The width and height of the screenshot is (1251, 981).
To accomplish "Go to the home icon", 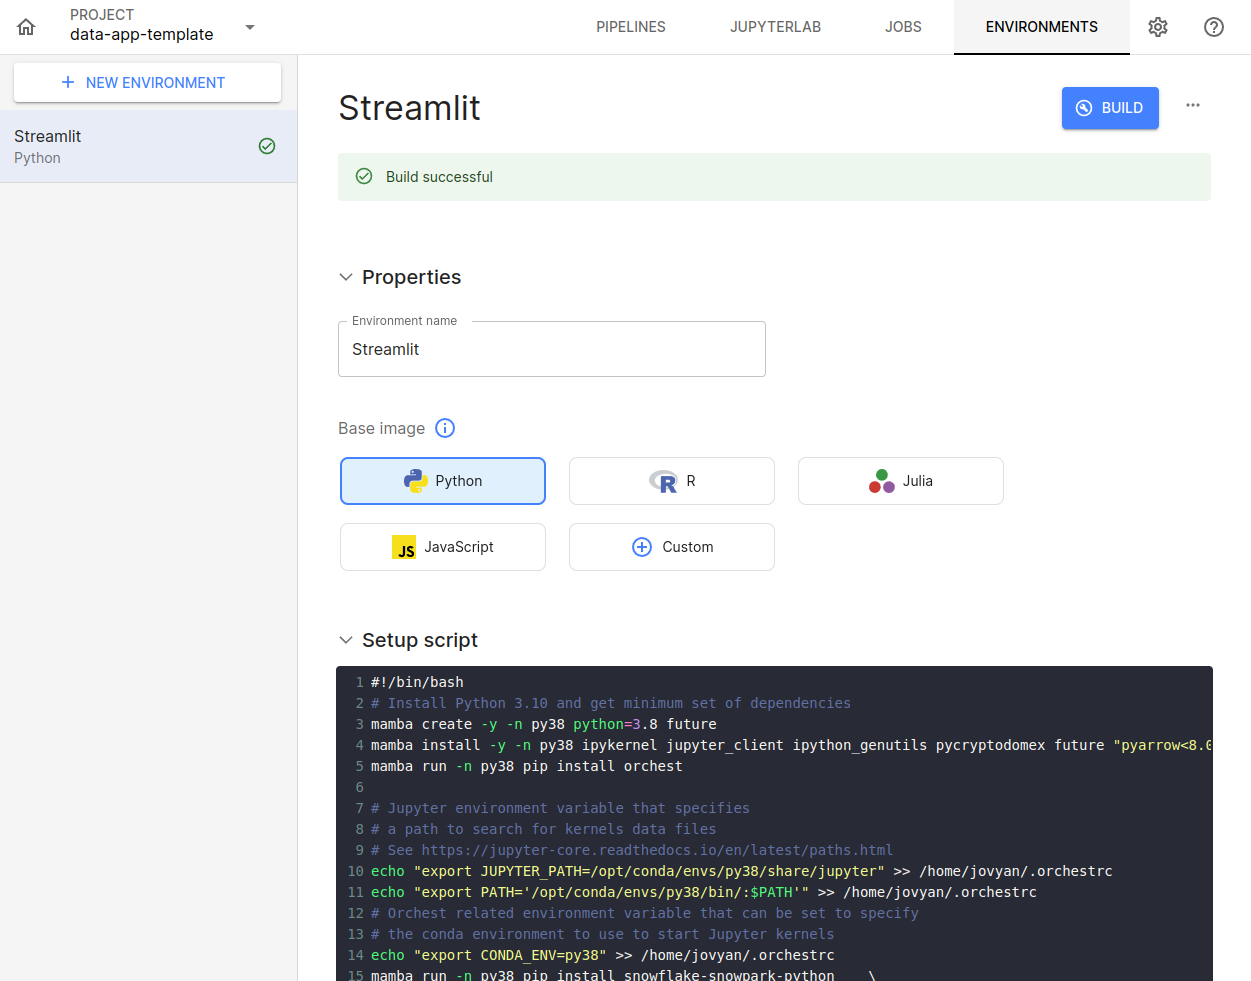I will click(x=26, y=27).
